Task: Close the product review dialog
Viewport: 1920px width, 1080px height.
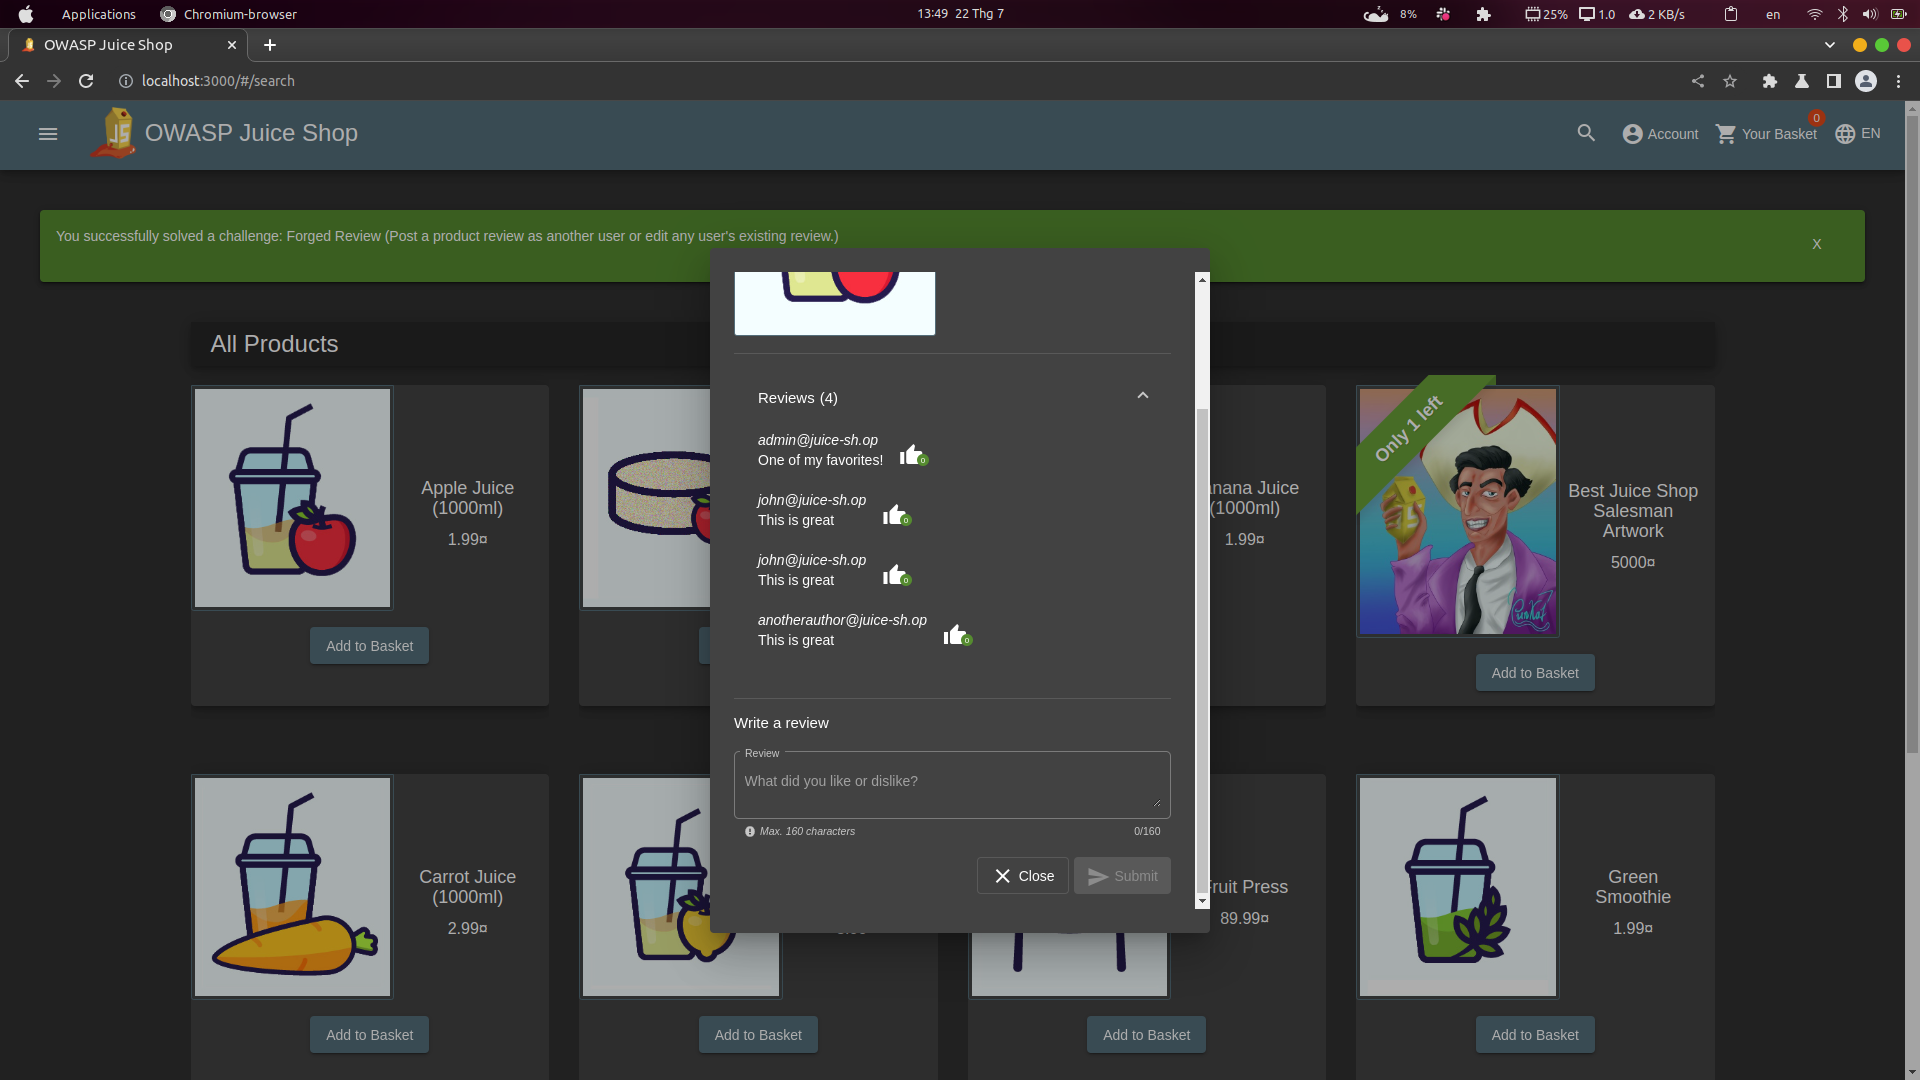Action: click(x=1023, y=876)
